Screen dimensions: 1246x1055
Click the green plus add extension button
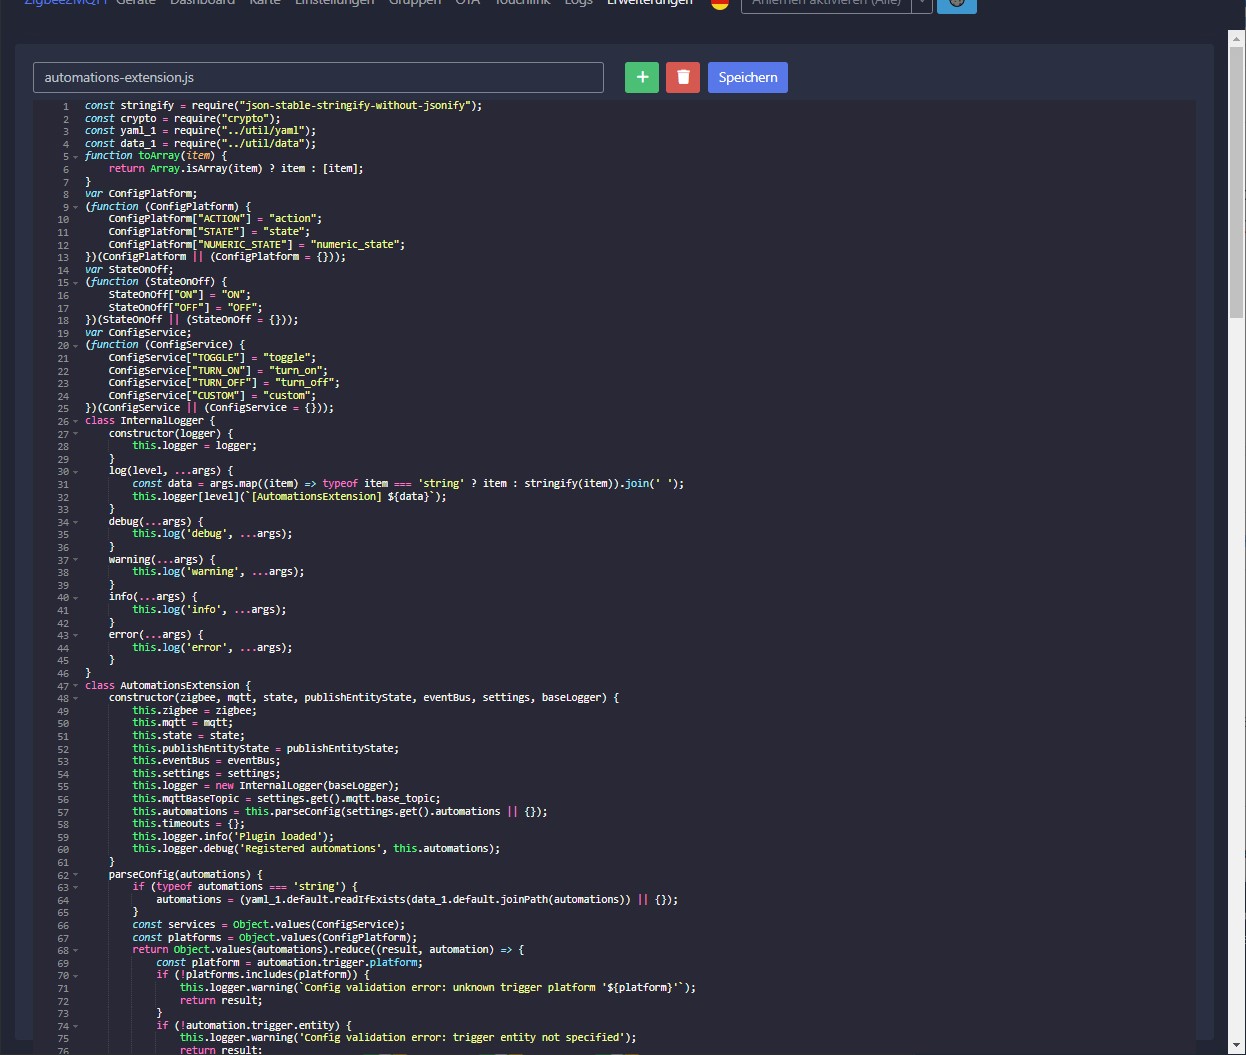(642, 77)
